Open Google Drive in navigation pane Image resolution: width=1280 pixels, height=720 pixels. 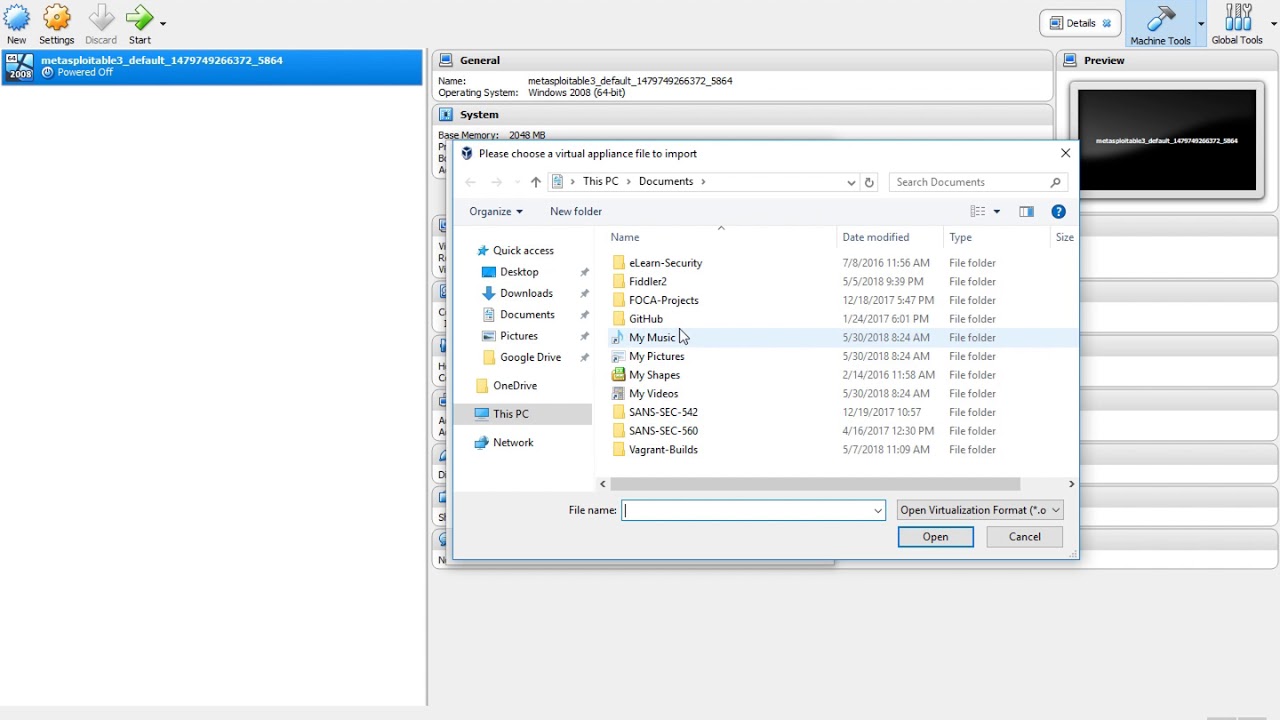530,357
